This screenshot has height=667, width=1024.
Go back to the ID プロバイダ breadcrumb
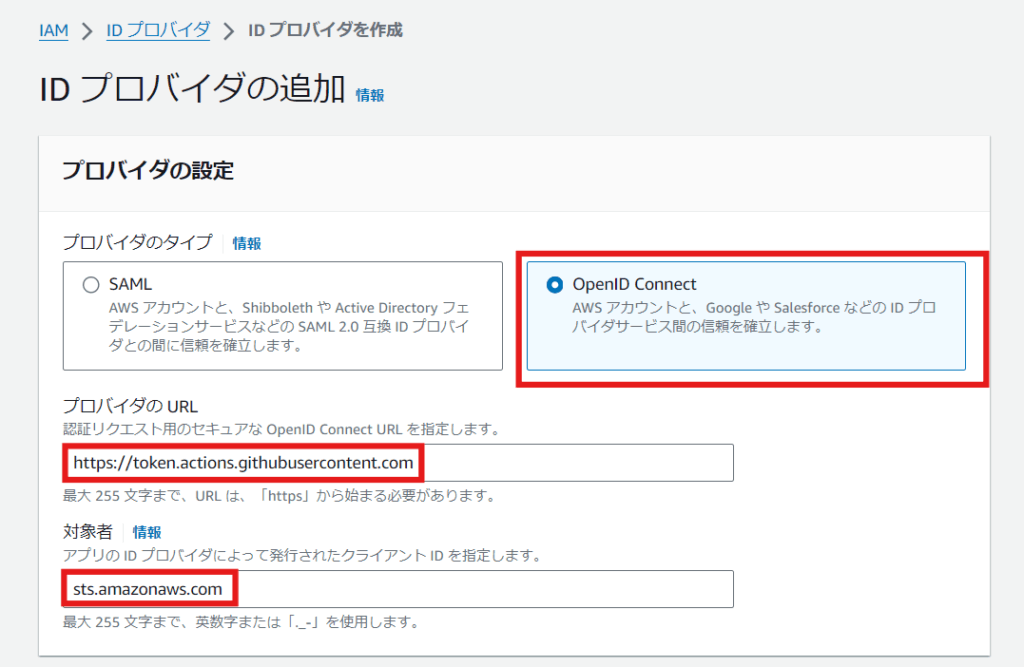pyautogui.click(x=158, y=30)
